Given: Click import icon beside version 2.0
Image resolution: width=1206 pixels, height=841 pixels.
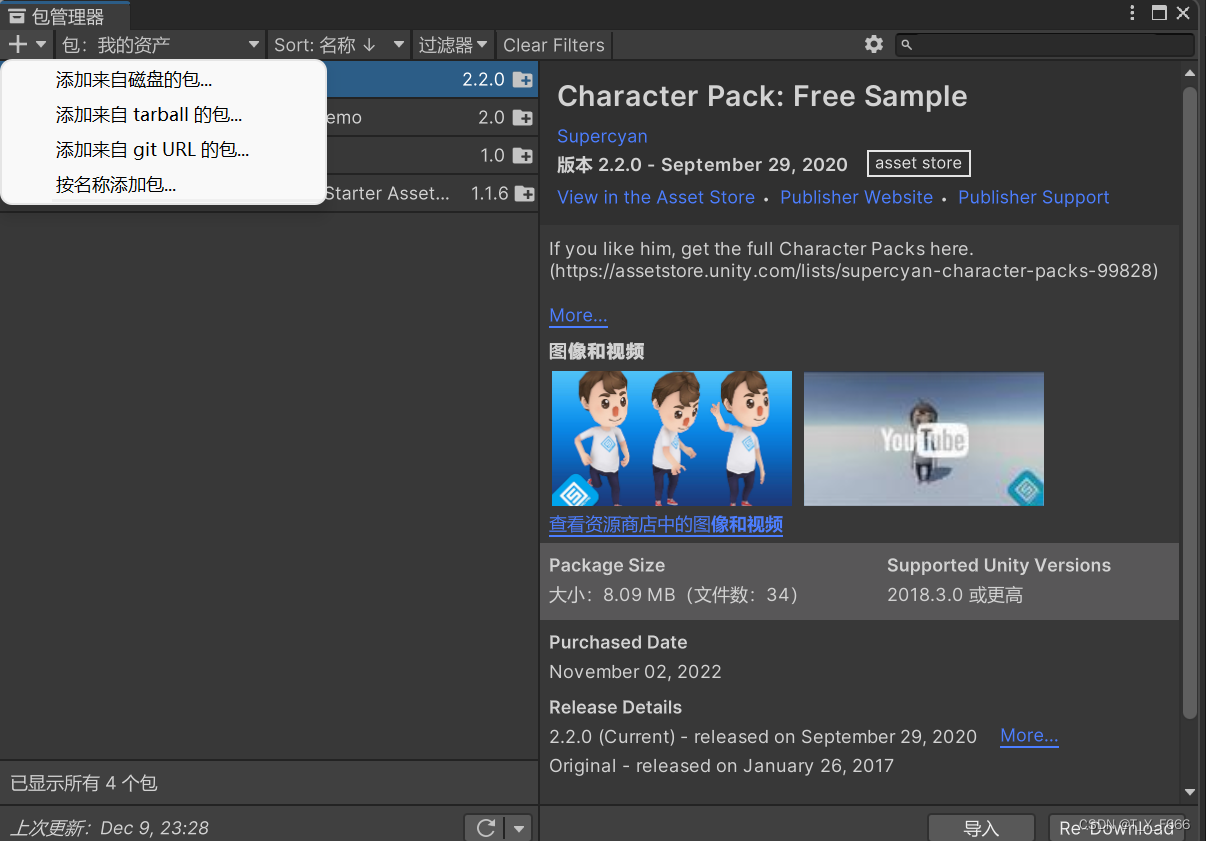Looking at the screenshot, I should point(522,118).
